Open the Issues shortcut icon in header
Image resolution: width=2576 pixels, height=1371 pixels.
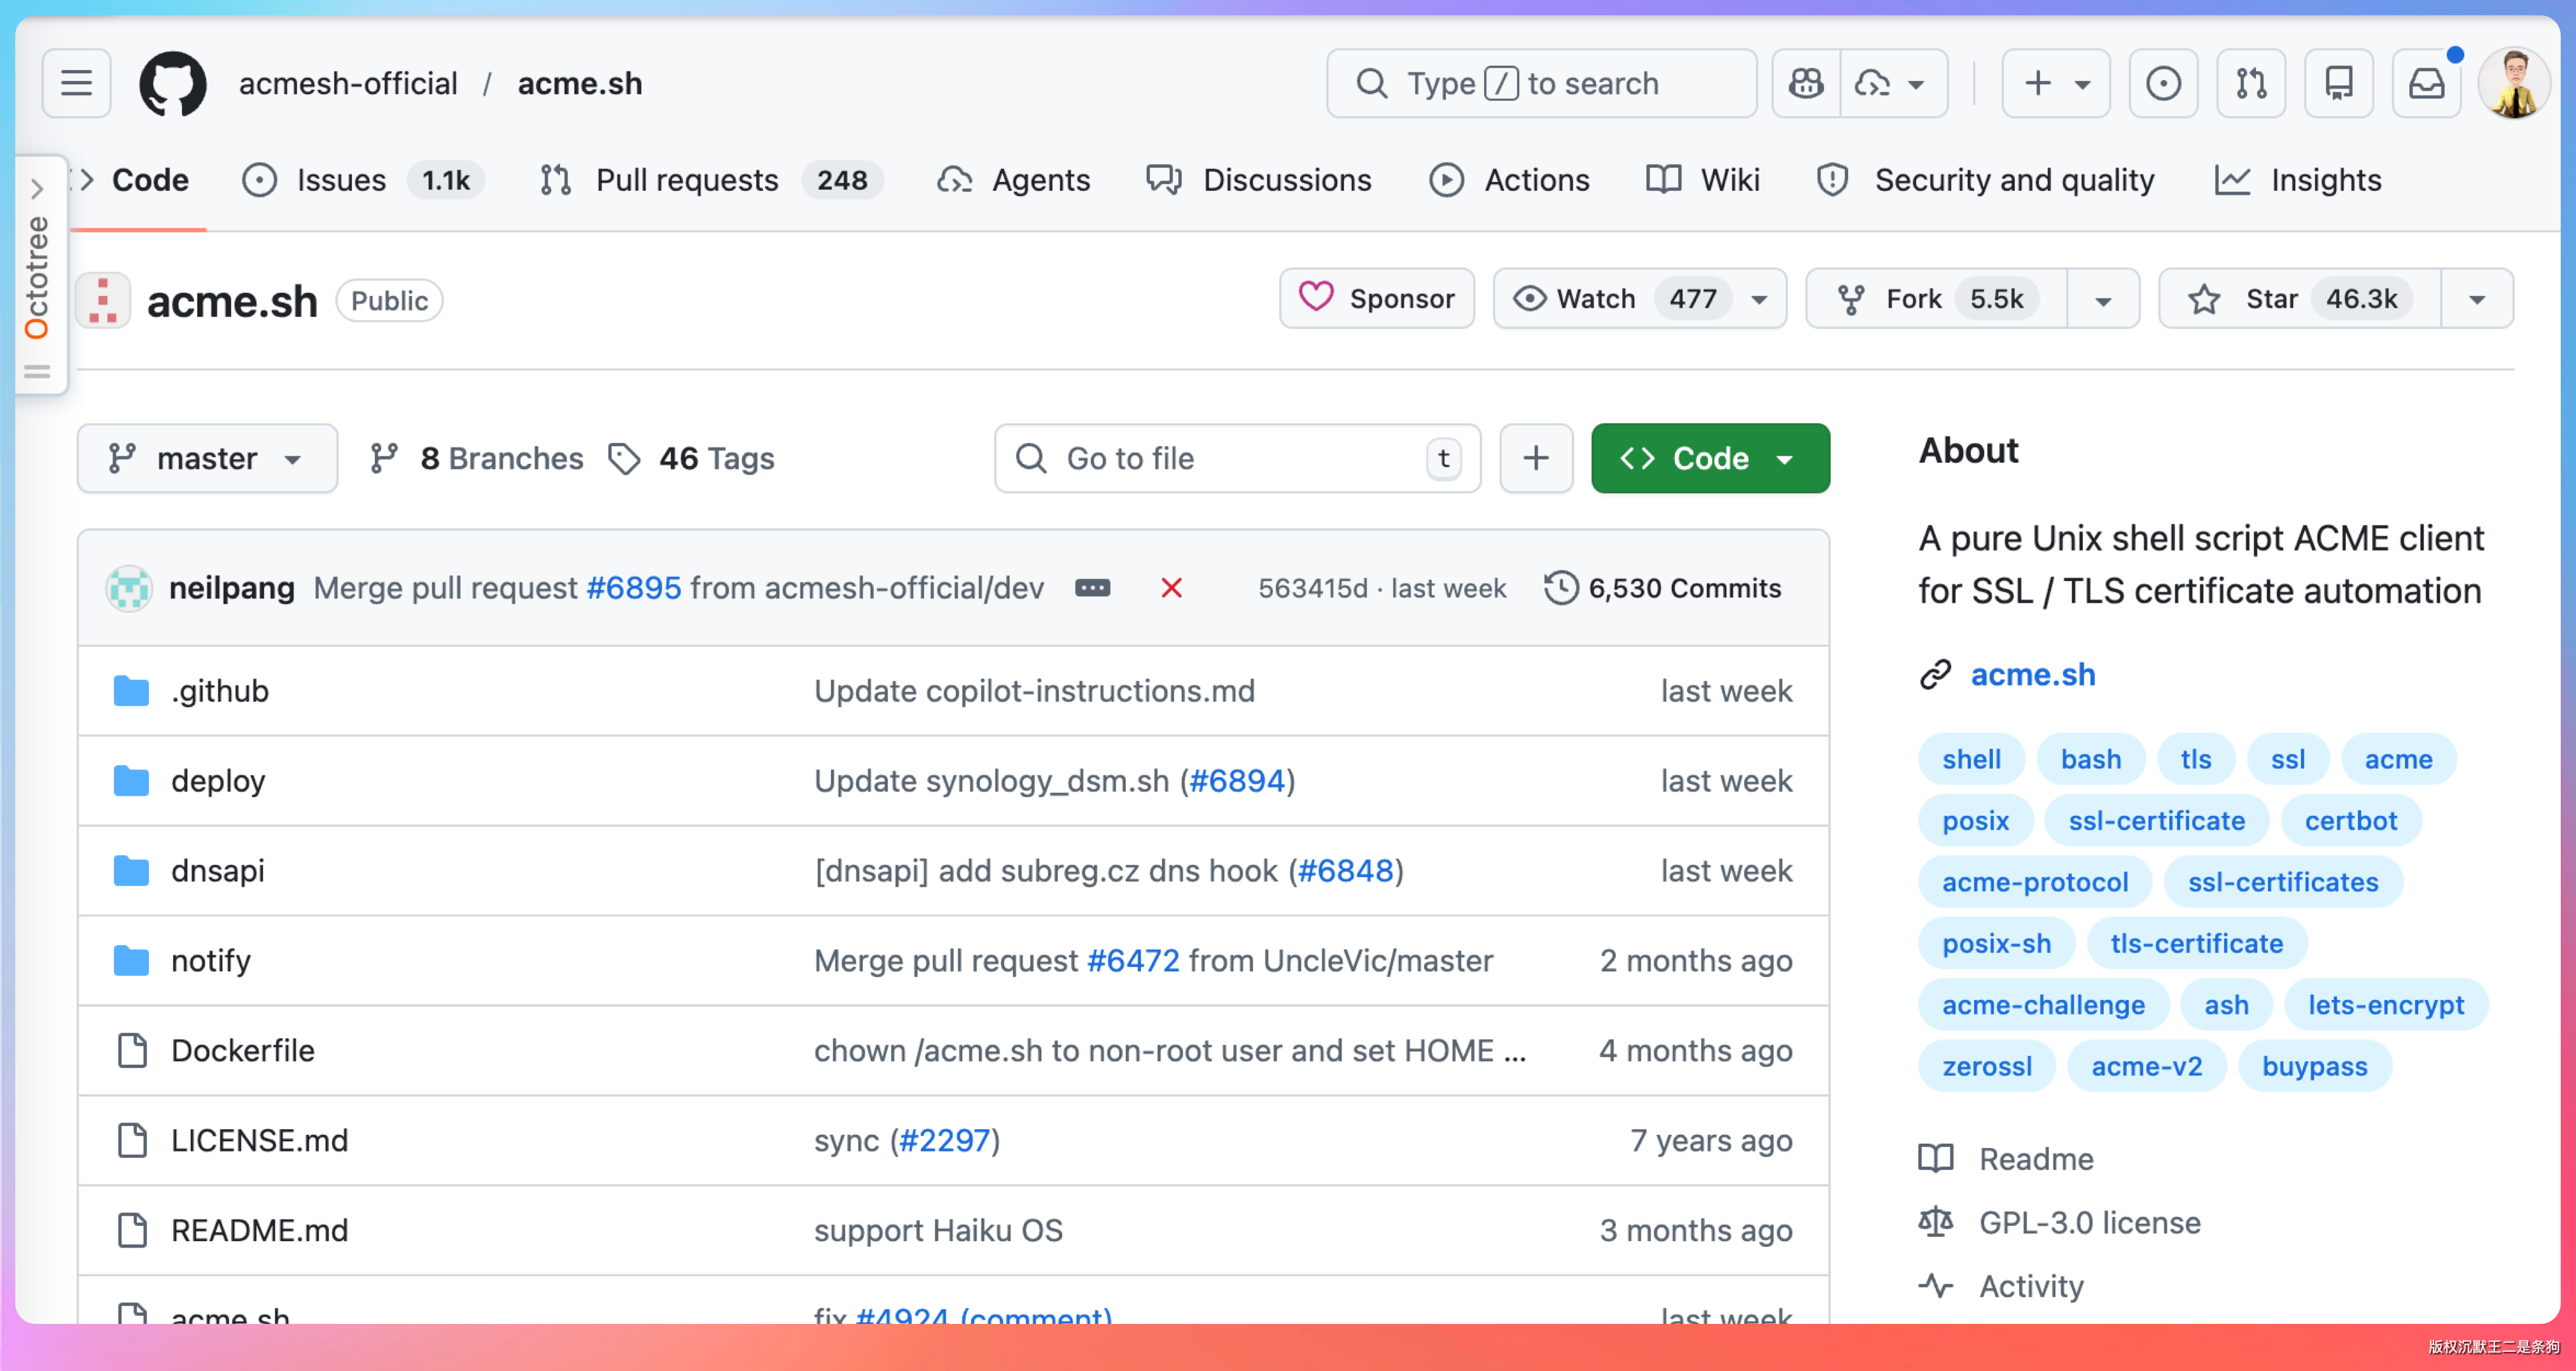2163,84
